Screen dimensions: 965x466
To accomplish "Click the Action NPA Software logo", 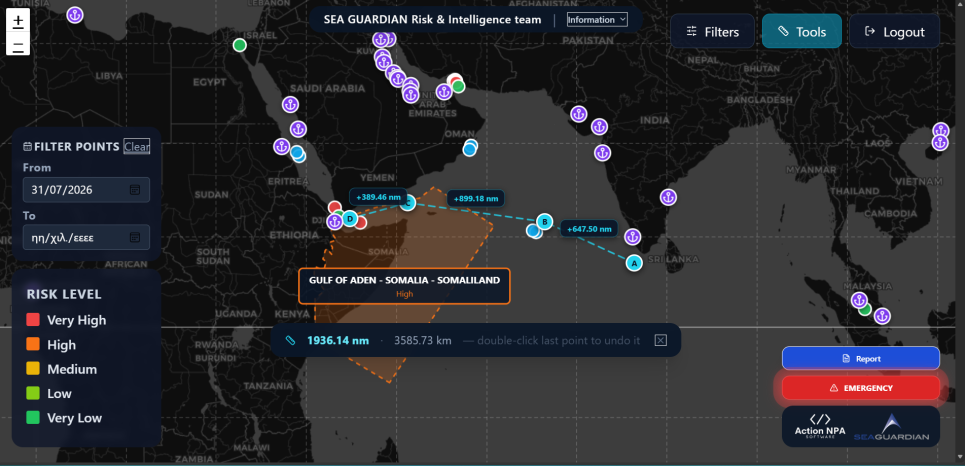I will [818, 426].
